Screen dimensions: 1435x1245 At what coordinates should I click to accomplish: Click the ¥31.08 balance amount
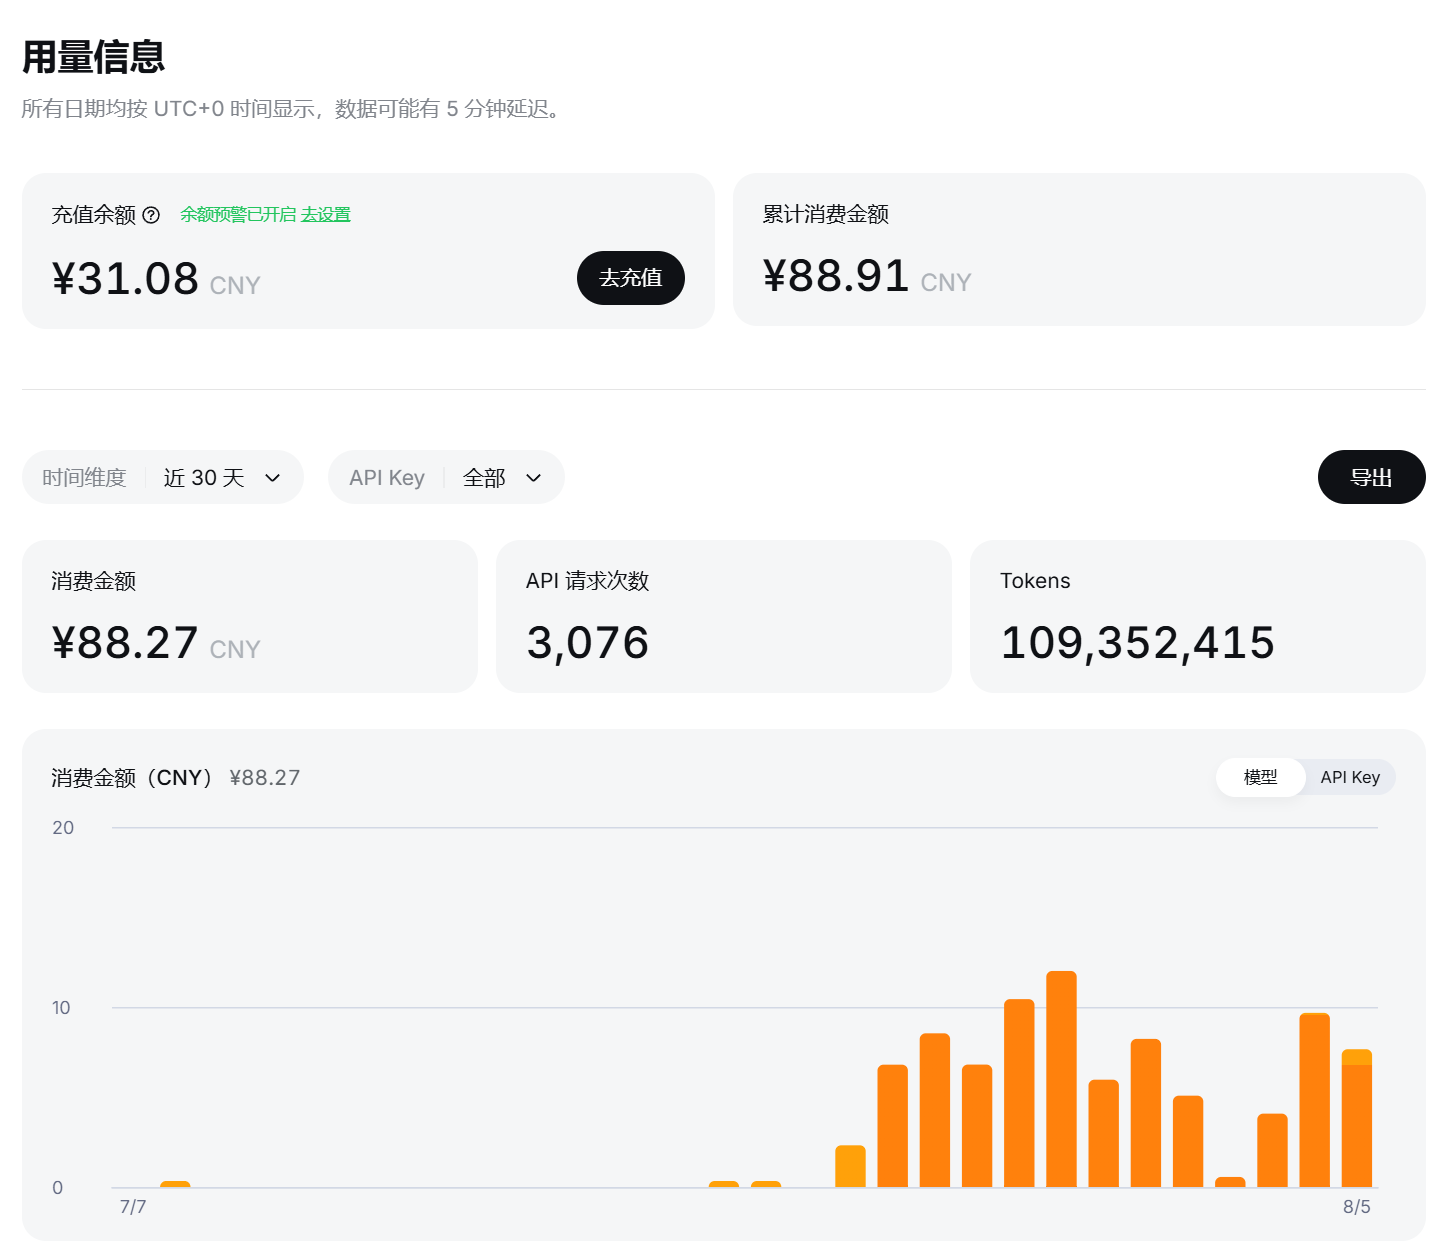point(126,279)
